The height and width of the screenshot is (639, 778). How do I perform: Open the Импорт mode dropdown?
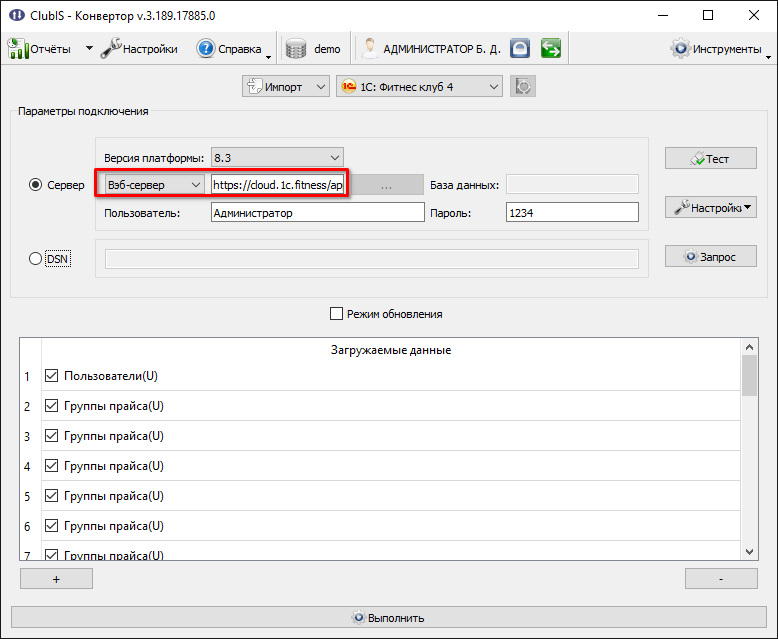pyautogui.click(x=286, y=87)
